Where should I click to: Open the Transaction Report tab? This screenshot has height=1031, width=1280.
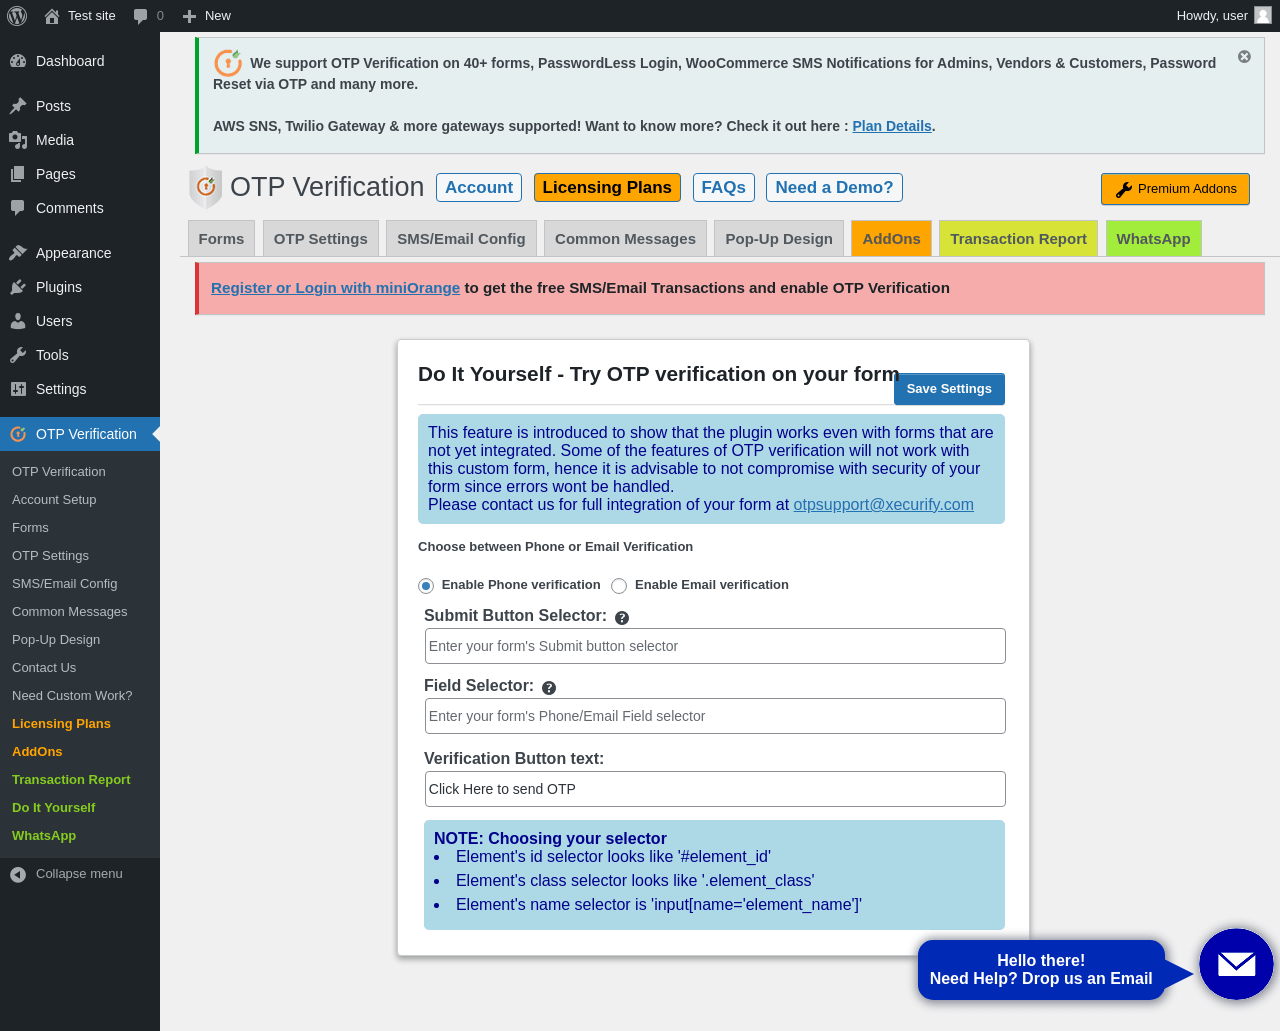pyautogui.click(x=1018, y=239)
